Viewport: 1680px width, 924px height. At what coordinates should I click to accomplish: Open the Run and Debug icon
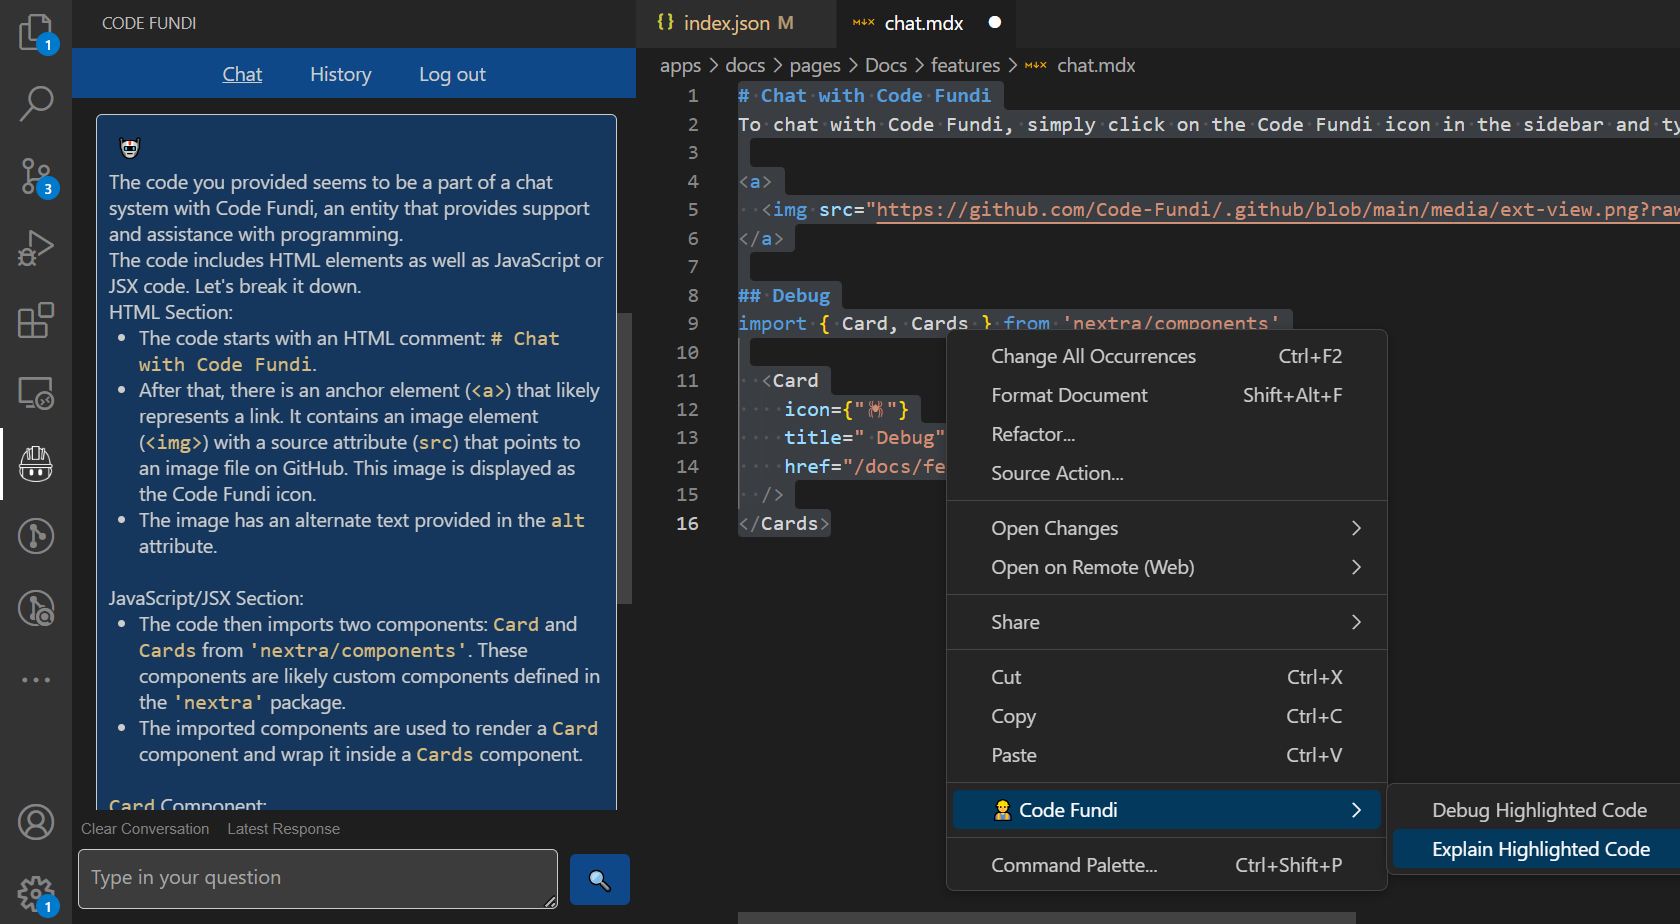pyautogui.click(x=36, y=248)
